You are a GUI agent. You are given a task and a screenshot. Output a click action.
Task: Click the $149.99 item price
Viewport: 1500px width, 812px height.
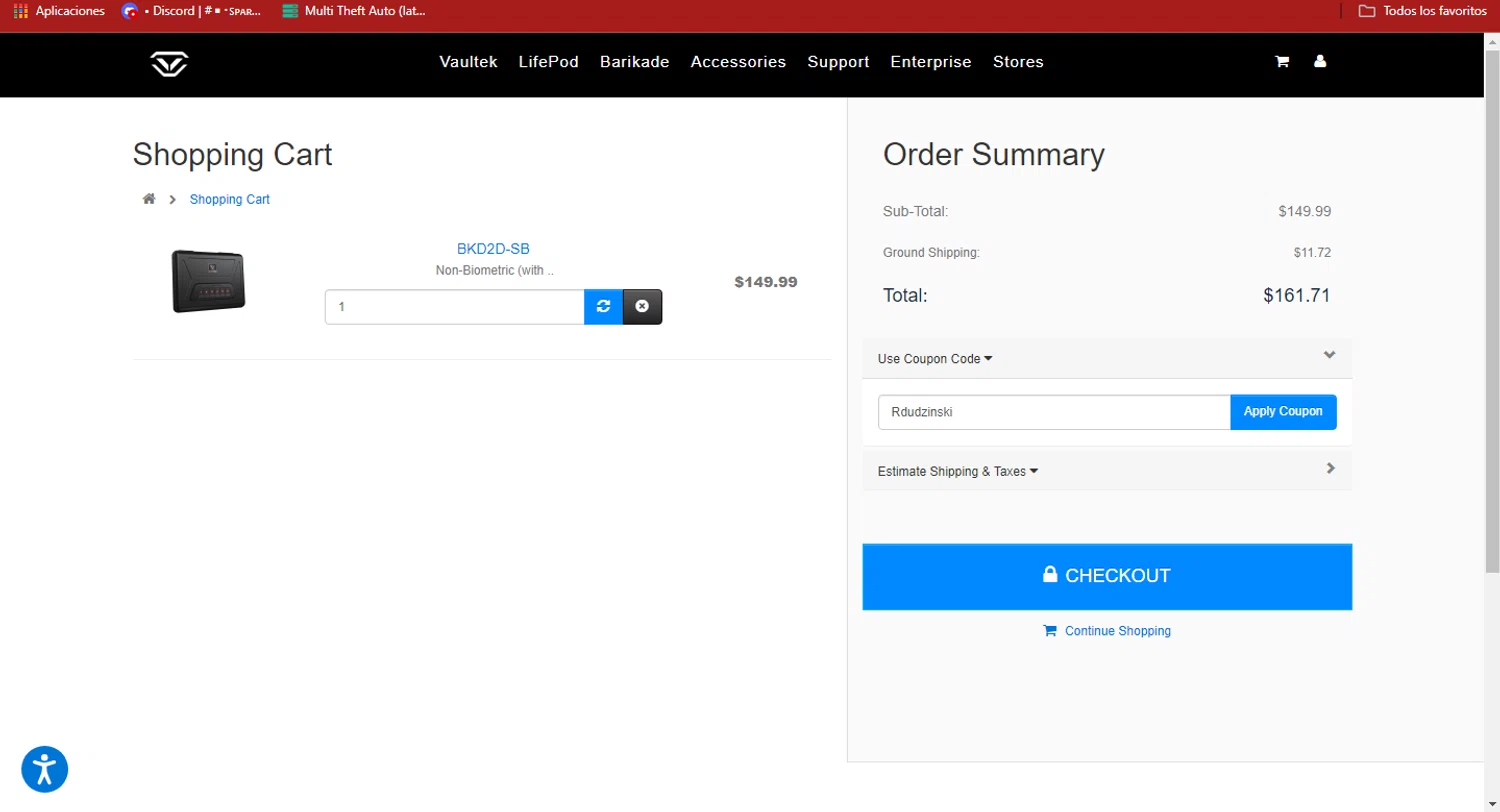click(766, 282)
